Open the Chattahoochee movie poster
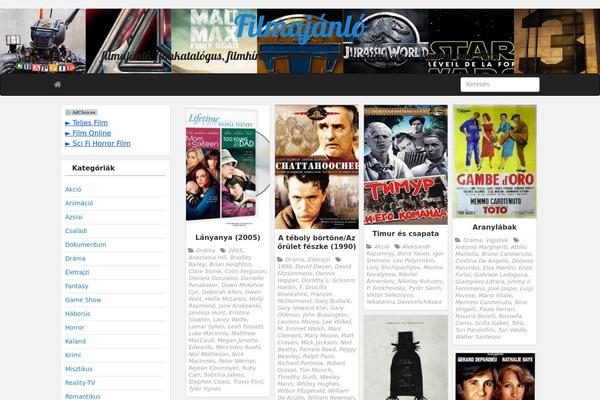The width and height of the screenshot is (600, 400). [x=317, y=167]
